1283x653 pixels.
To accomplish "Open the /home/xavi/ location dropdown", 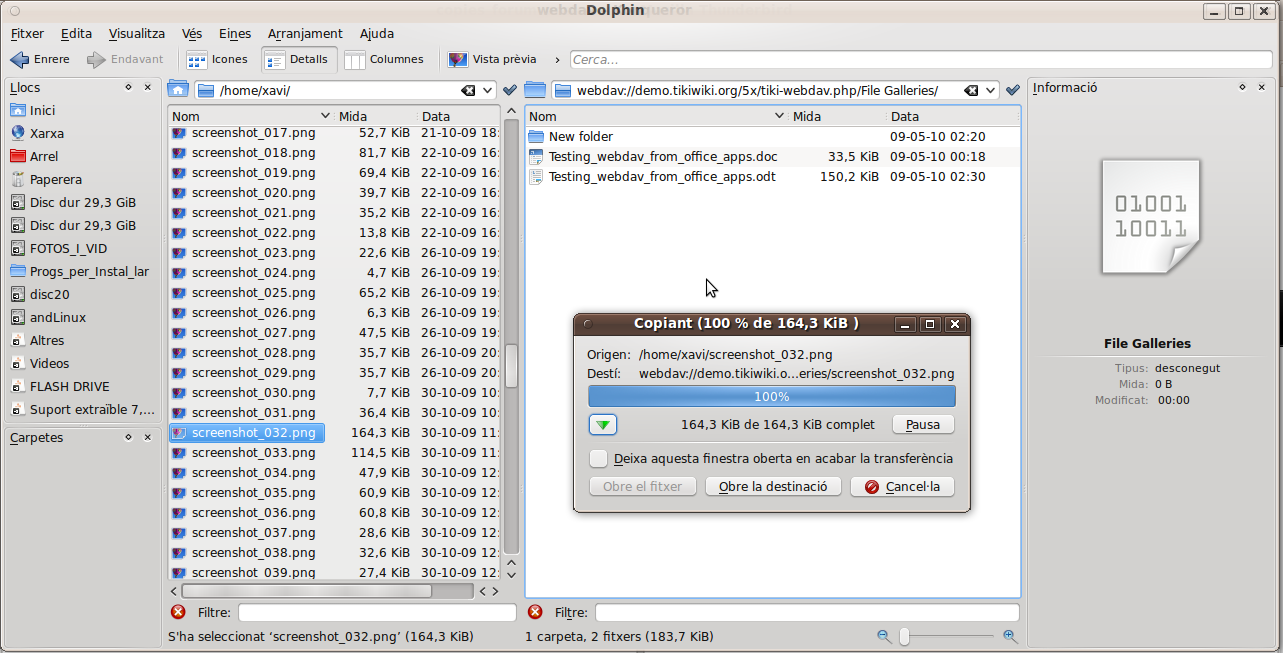I will pyautogui.click(x=488, y=91).
